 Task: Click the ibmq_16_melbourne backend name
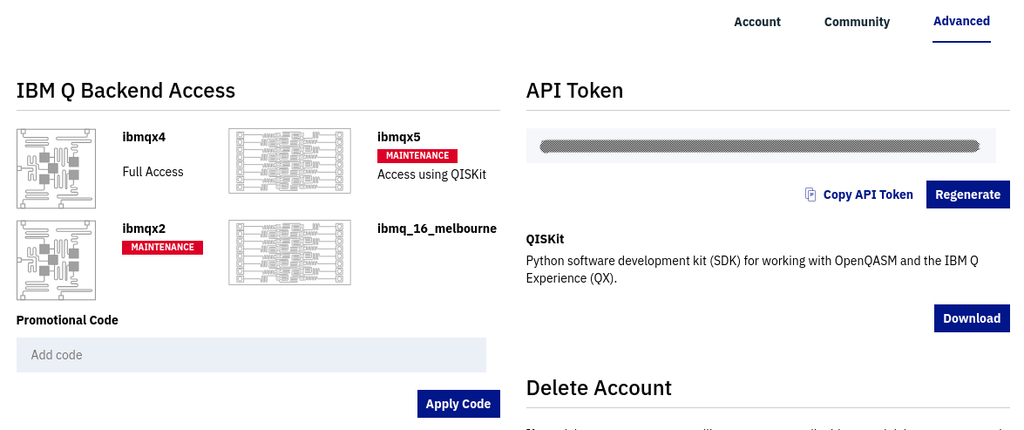coord(437,229)
